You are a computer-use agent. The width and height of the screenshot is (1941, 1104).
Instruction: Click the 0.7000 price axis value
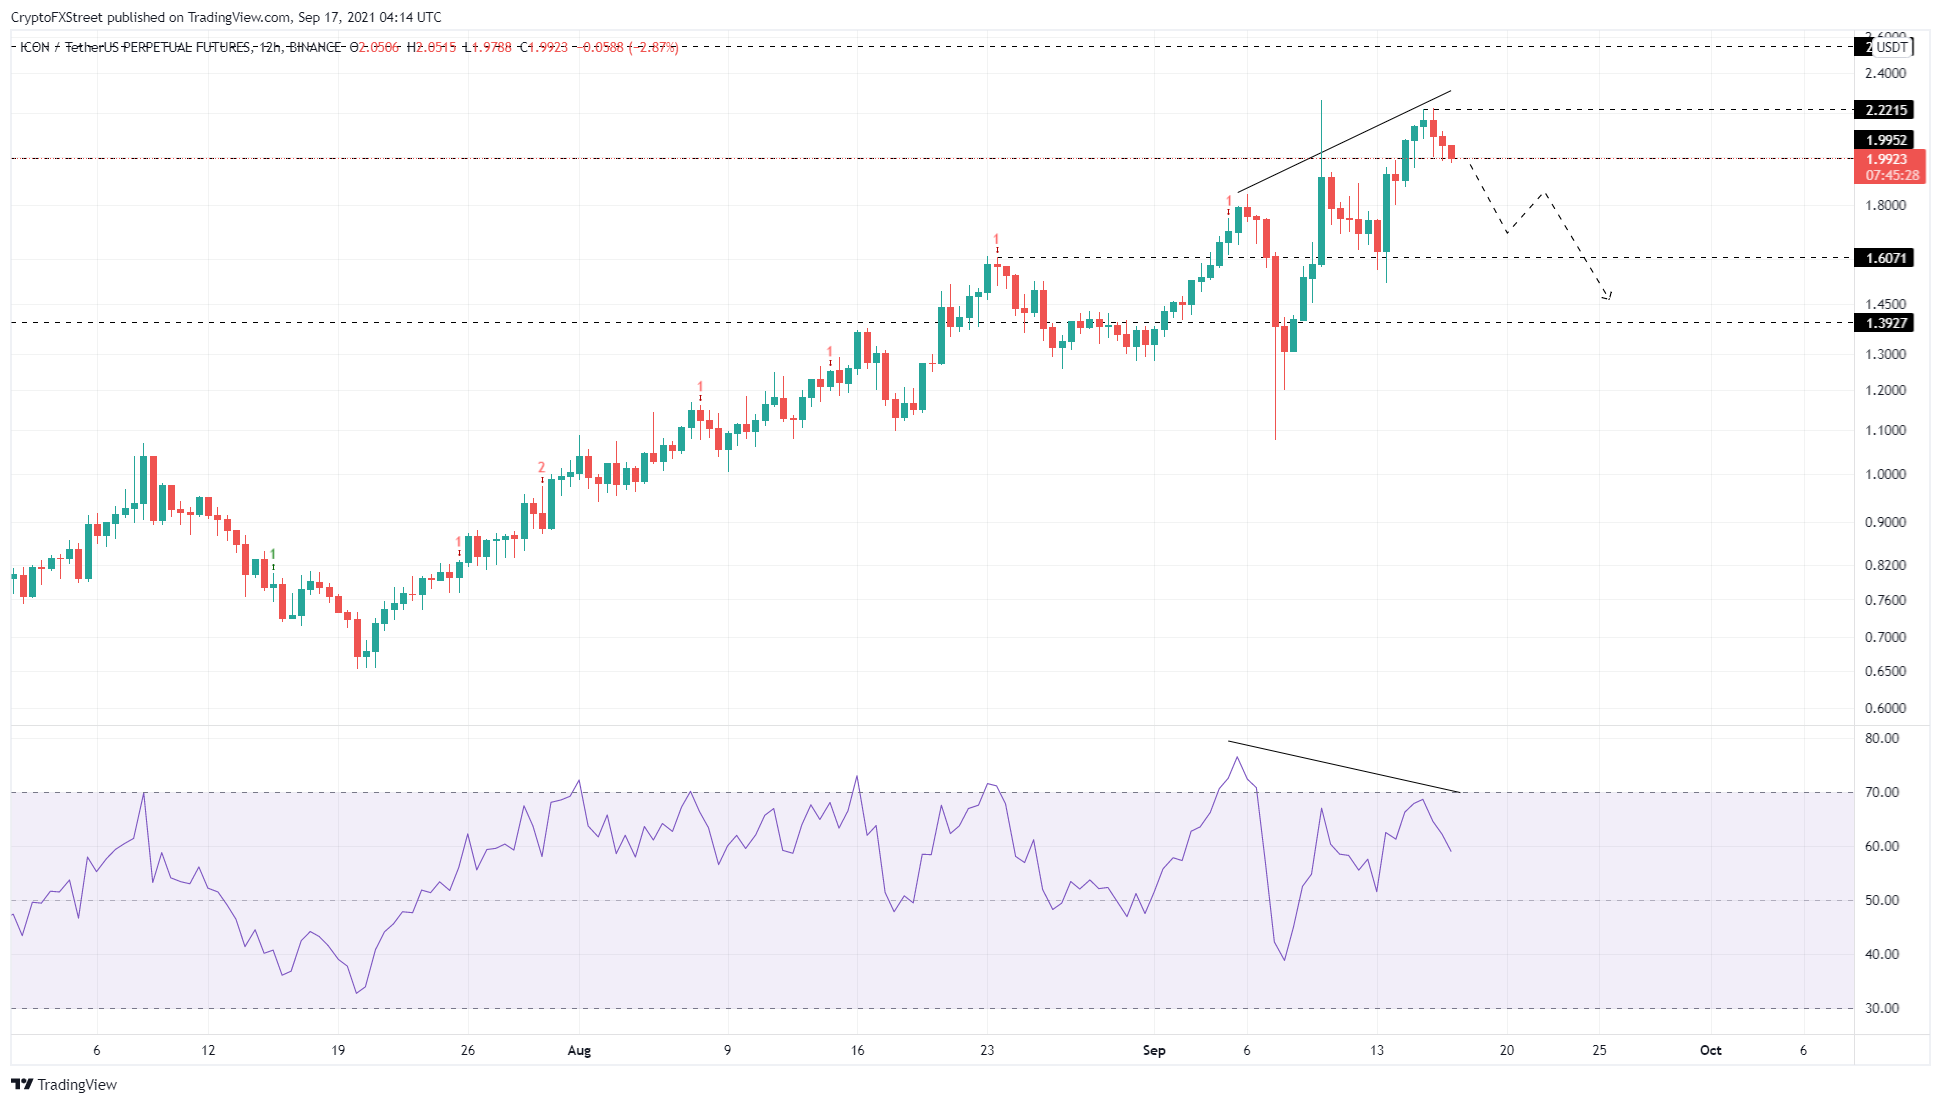click(x=1885, y=637)
